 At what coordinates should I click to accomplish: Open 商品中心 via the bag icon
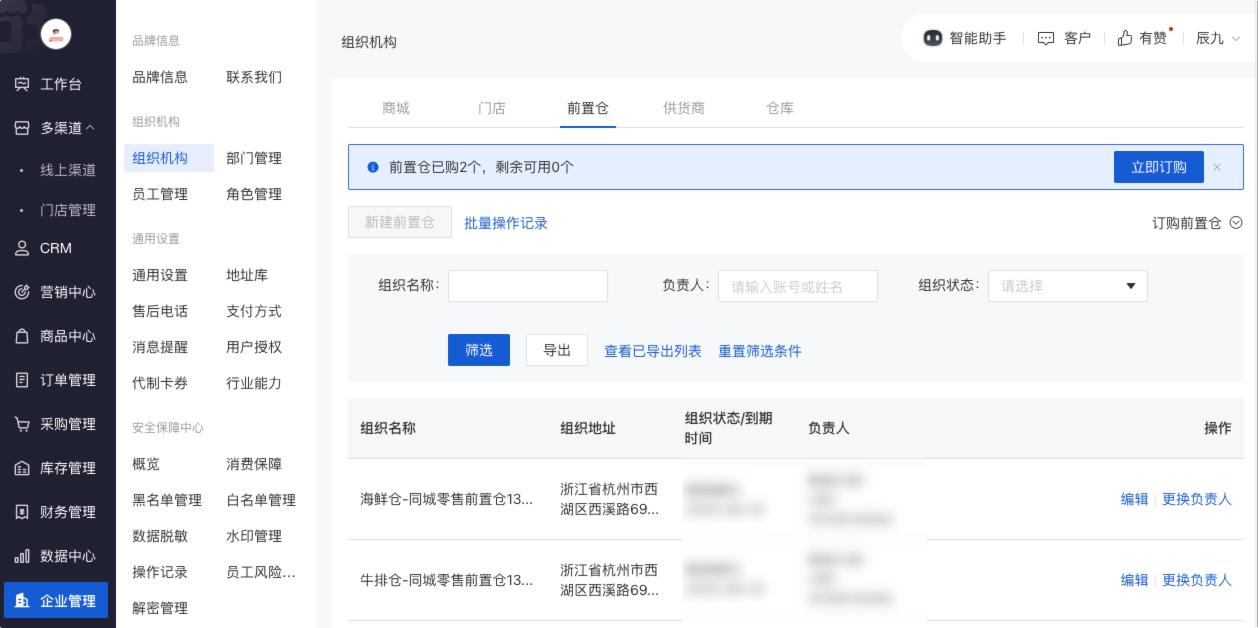click(x=22, y=337)
